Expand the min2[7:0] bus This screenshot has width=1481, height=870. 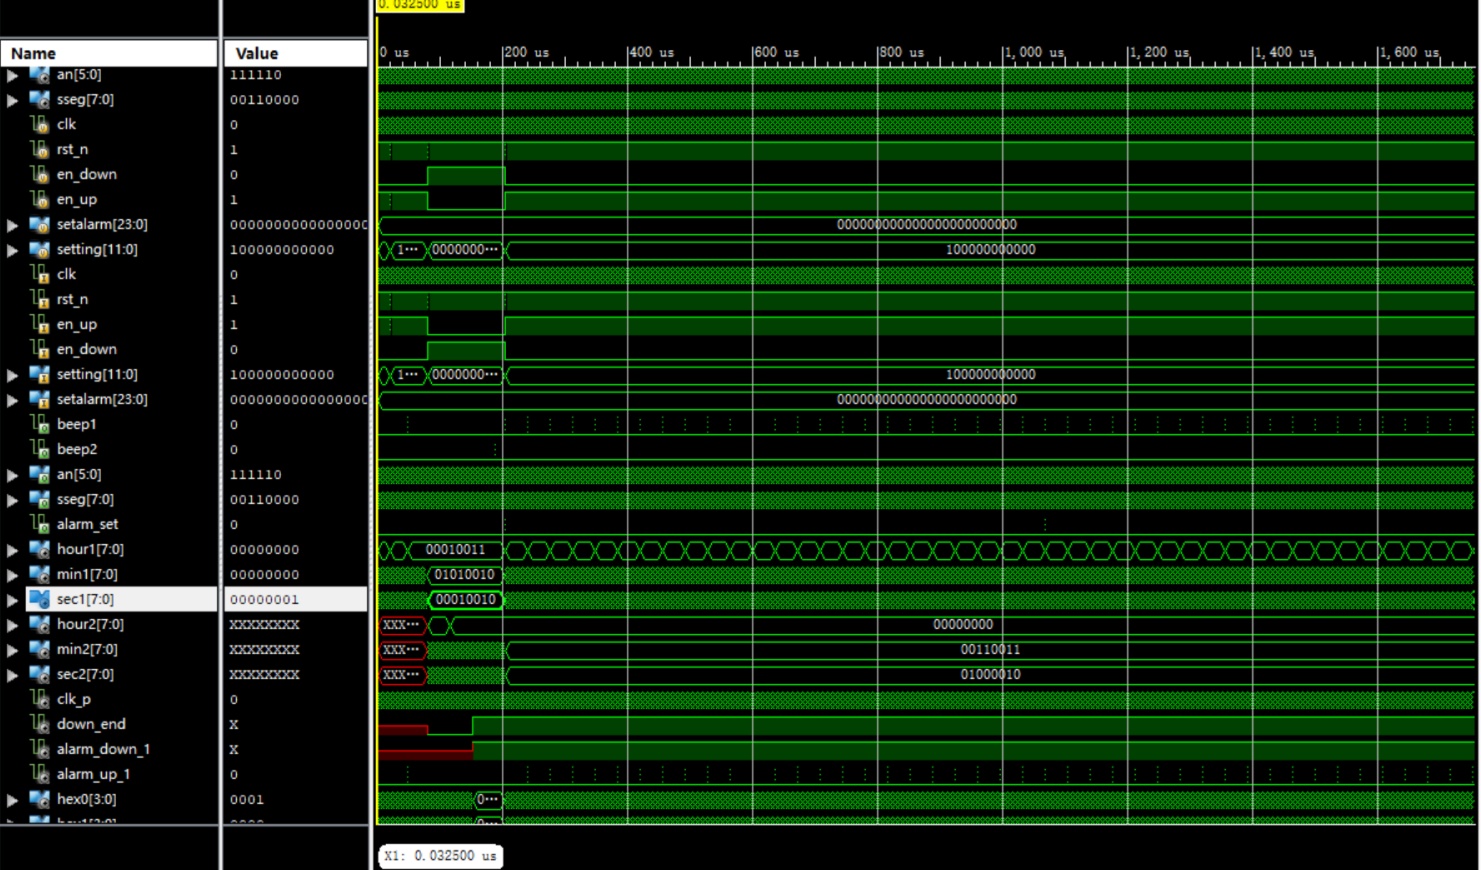pyautogui.click(x=12, y=650)
